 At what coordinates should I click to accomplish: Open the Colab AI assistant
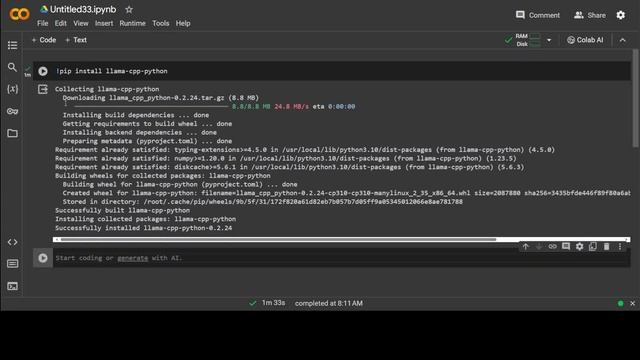(585, 40)
